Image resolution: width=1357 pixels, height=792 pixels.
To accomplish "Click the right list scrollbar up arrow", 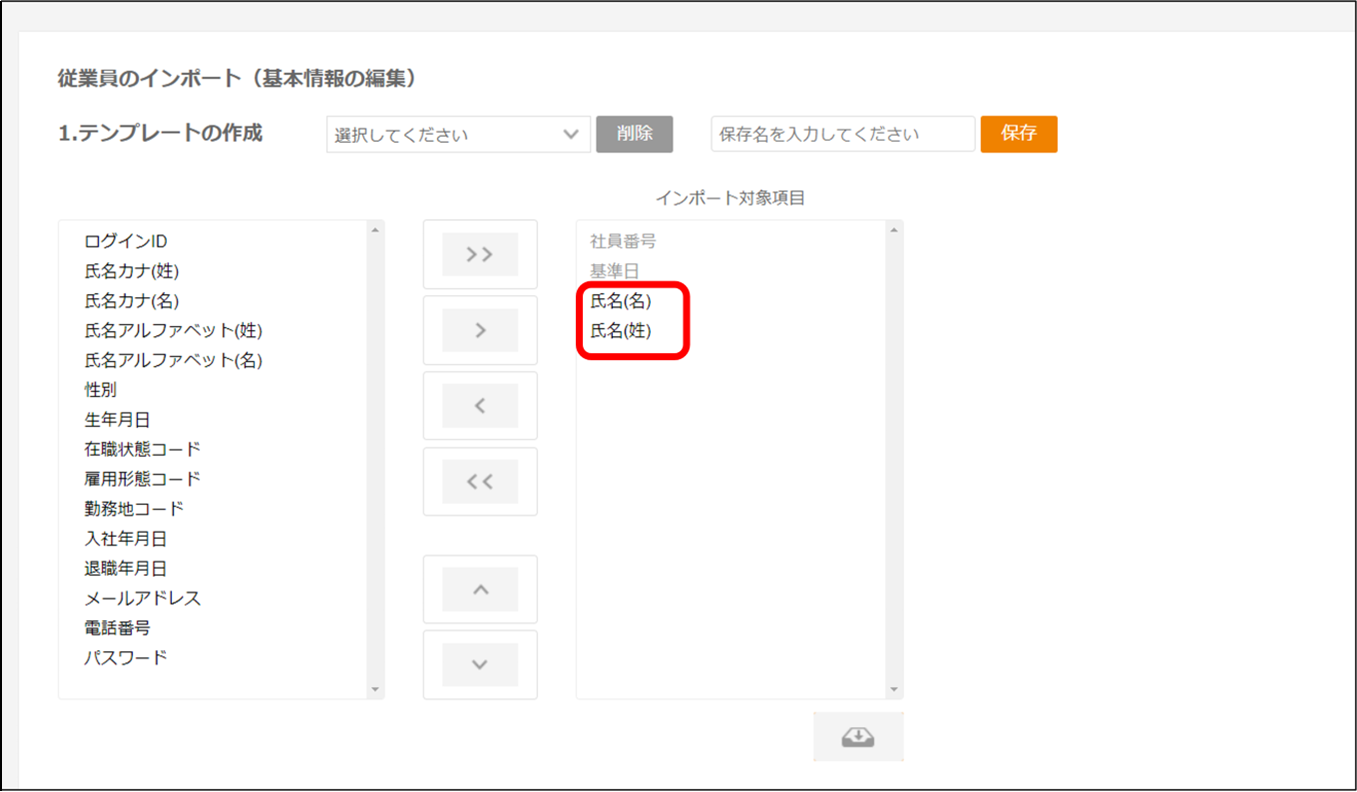I will (894, 230).
